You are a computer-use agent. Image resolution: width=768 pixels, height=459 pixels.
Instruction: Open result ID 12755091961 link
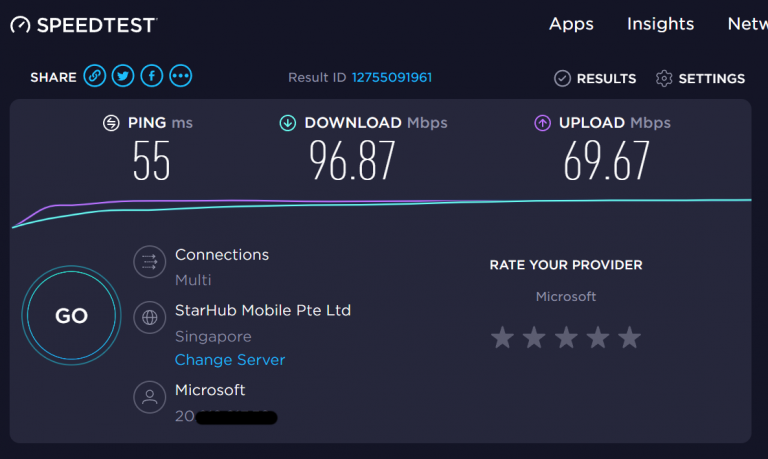(391, 77)
